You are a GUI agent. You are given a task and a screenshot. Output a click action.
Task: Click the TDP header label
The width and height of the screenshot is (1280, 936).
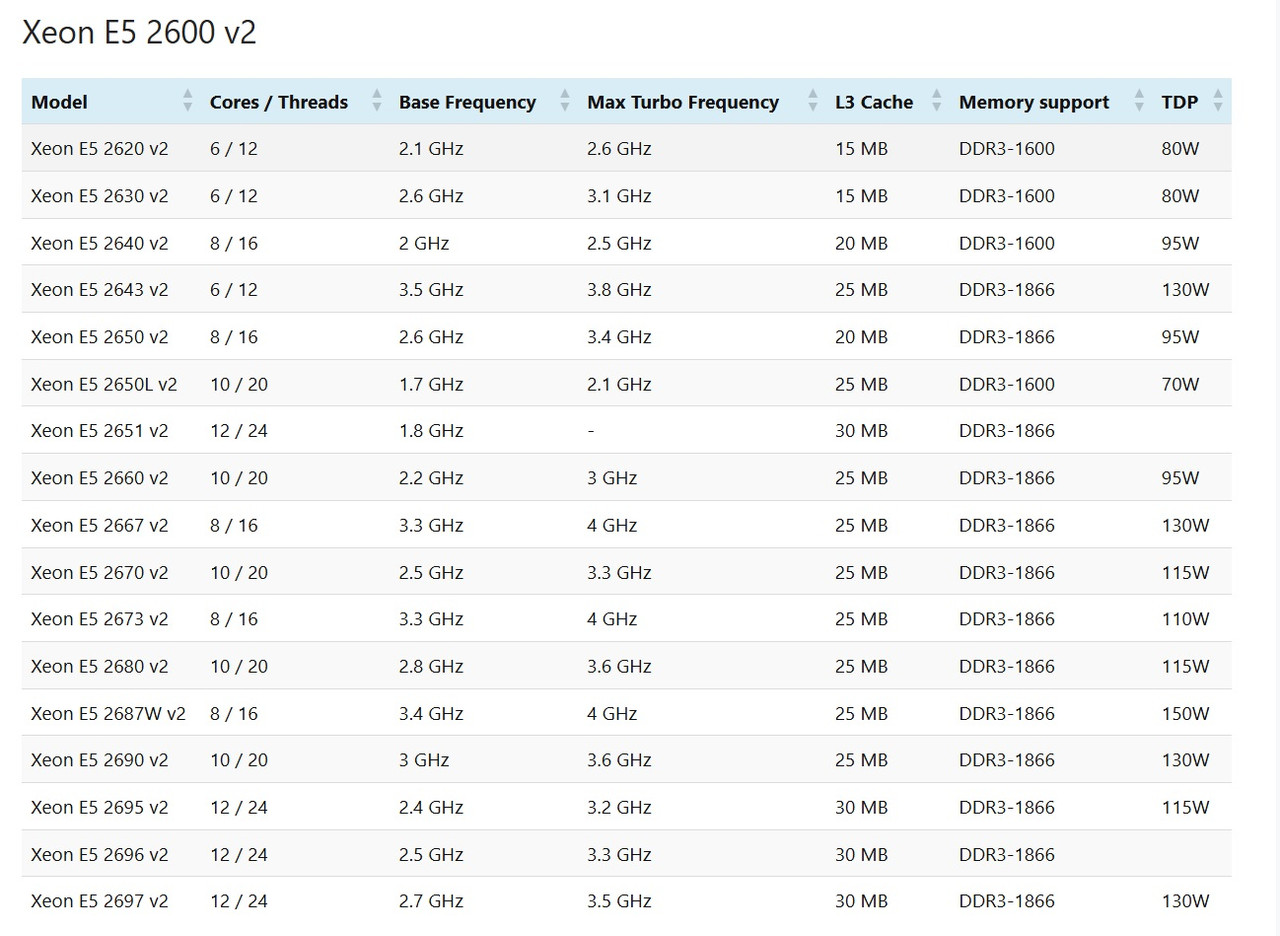click(x=1180, y=102)
